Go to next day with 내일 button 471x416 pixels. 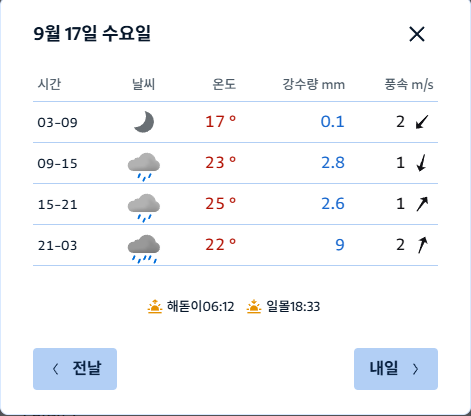pos(396,369)
